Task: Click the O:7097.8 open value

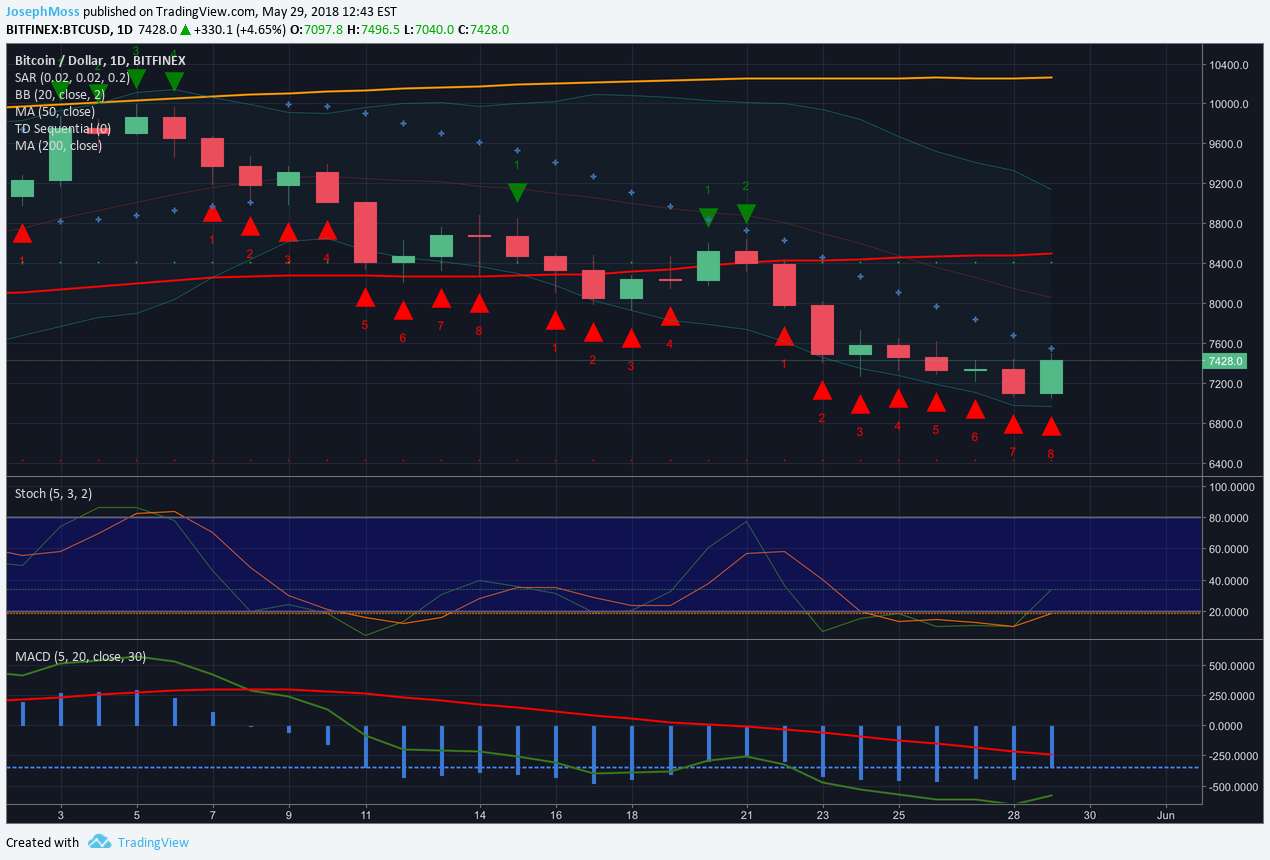Action: 318,30
